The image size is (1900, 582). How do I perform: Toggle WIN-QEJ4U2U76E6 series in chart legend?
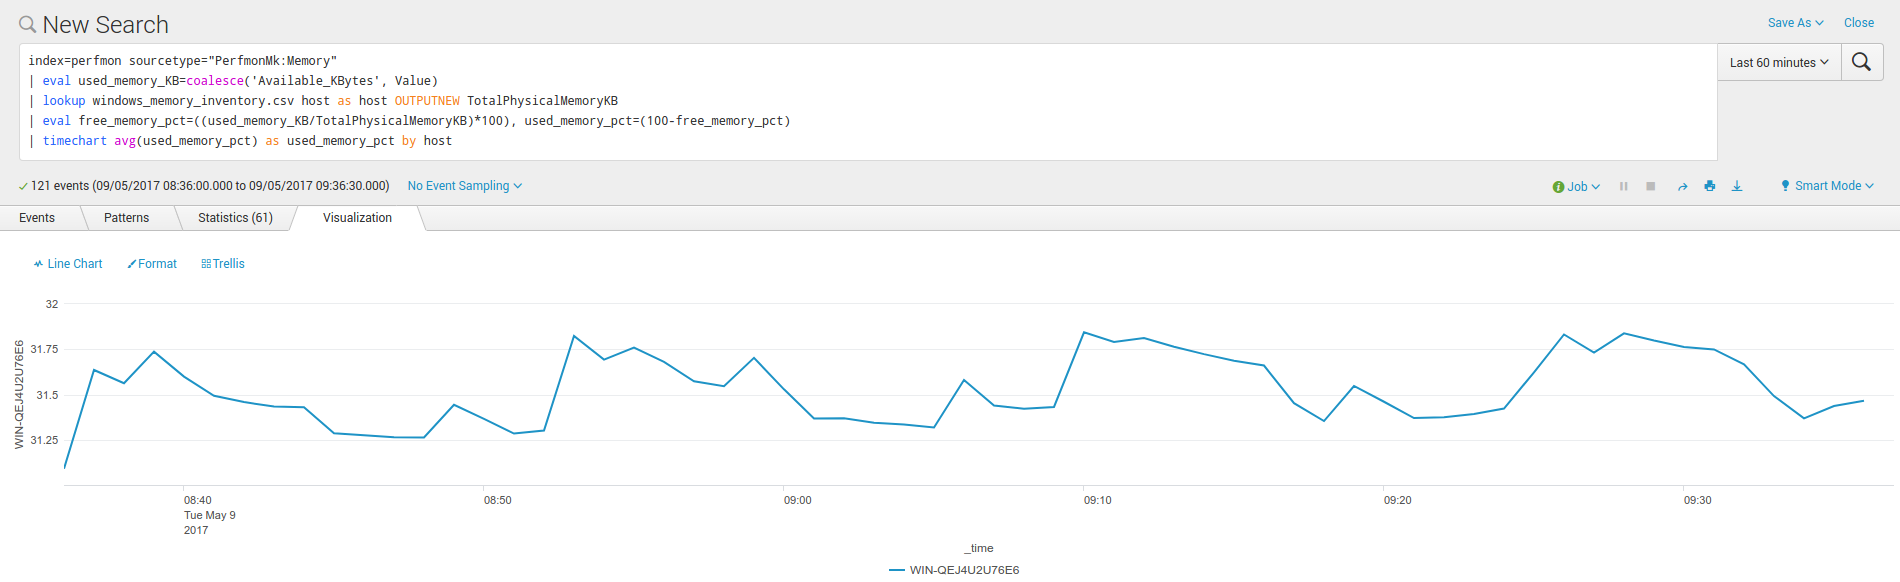[x=954, y=570]
